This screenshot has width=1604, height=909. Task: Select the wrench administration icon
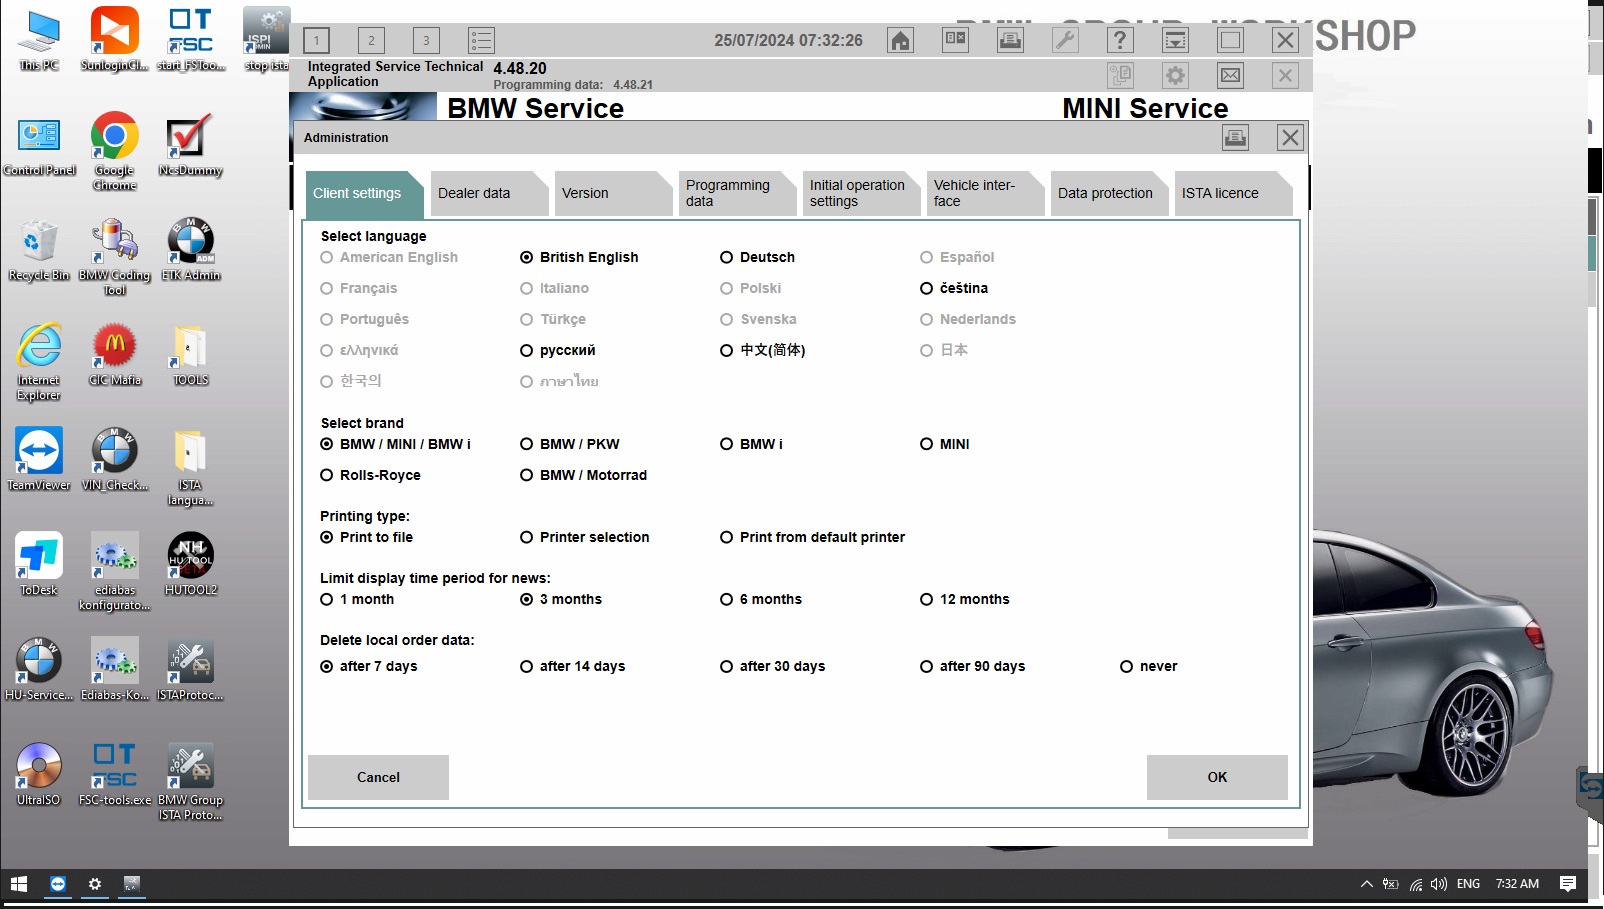(x=1064, y=40)
